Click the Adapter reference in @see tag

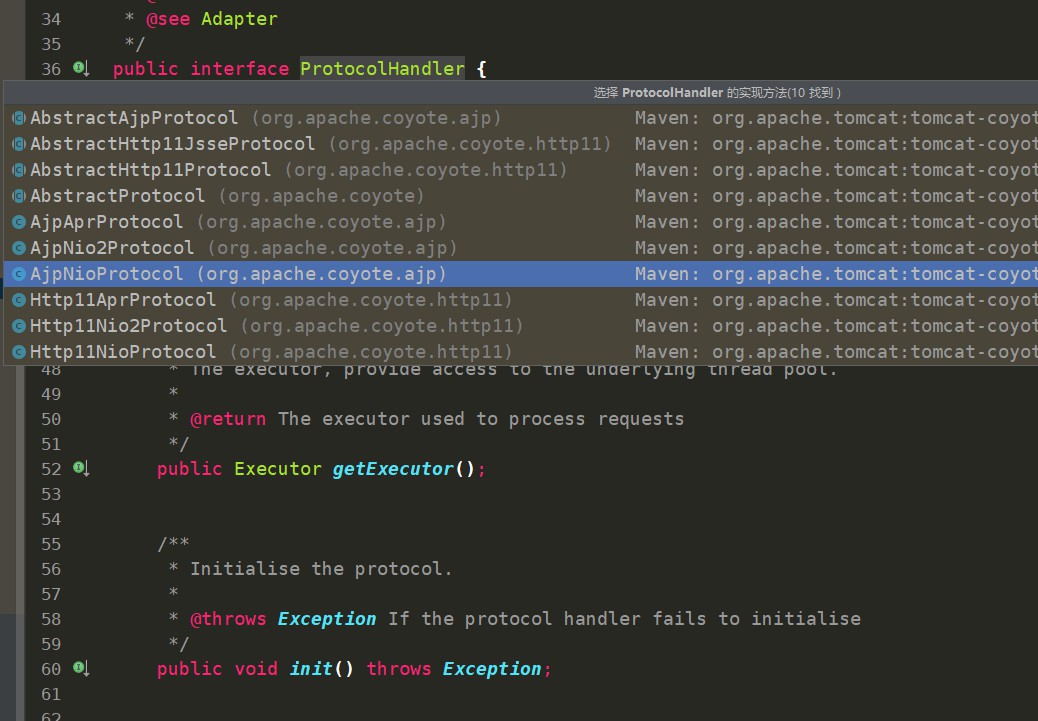click(239, 19)
